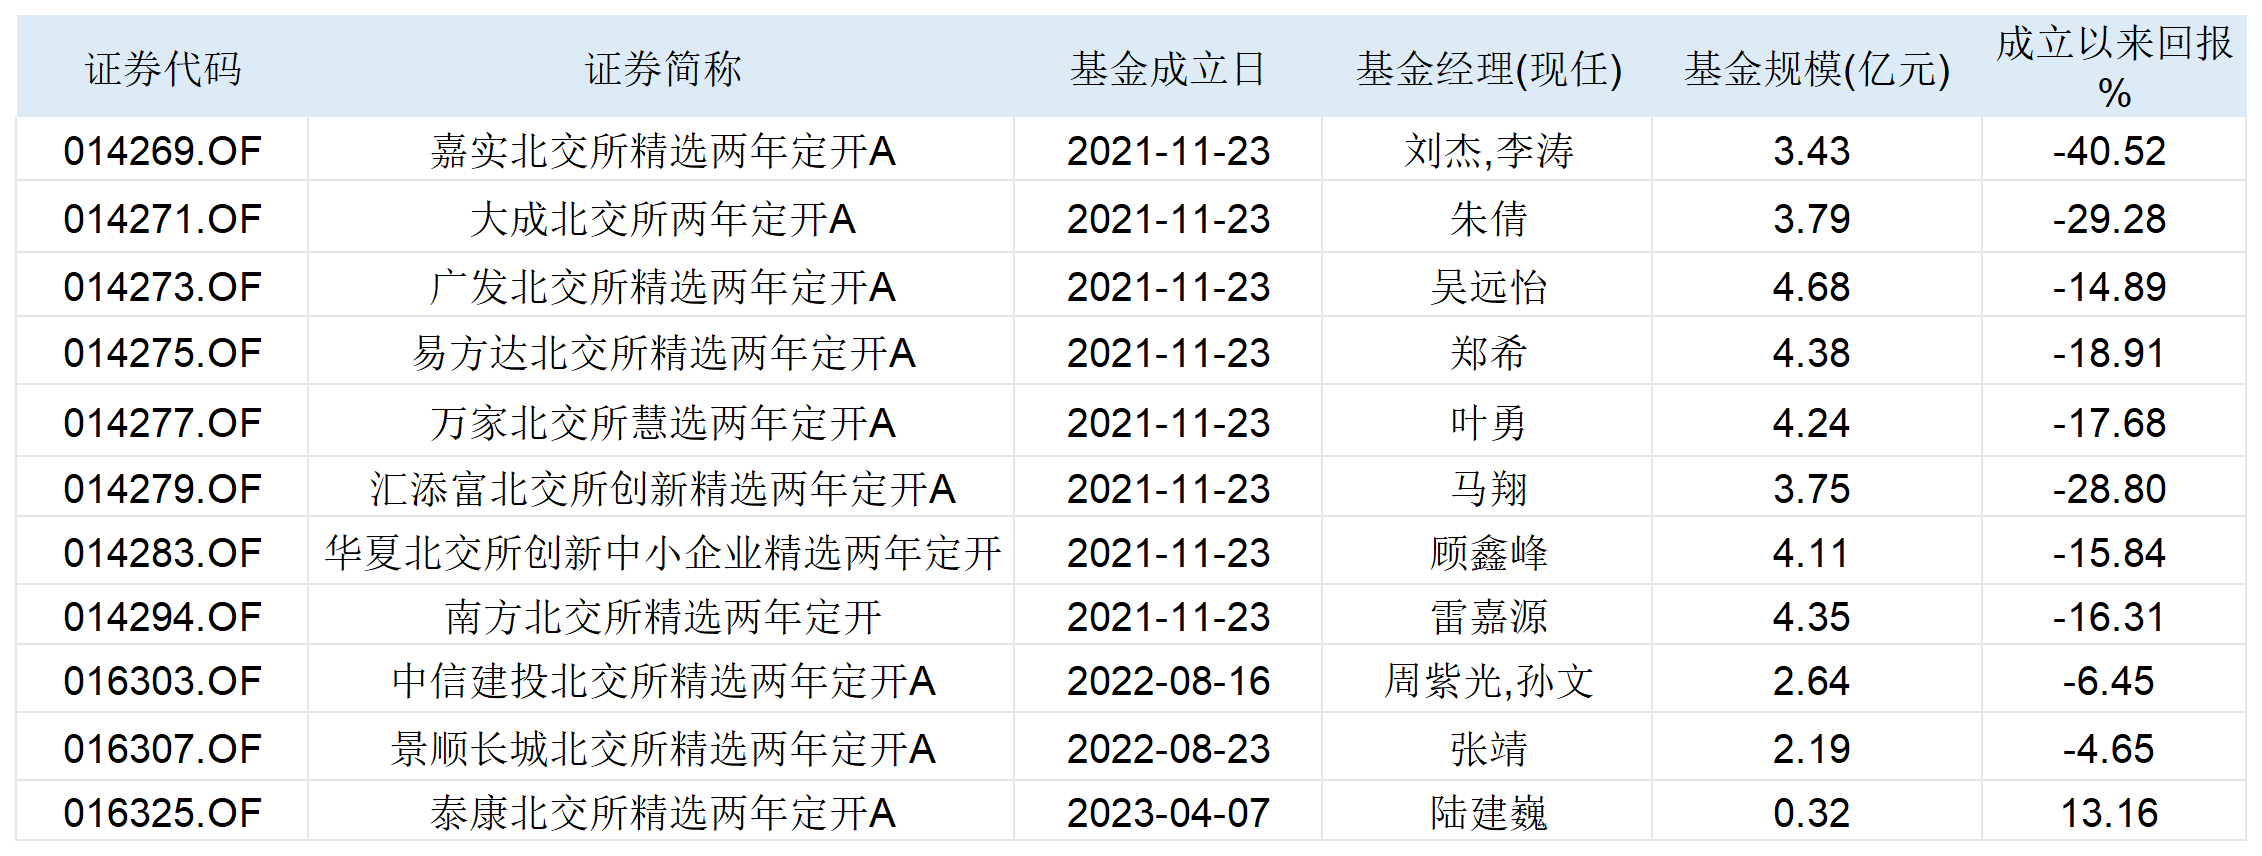Select fund code 014269.OF cell
Image resolution: width=2262 pixels, height=856 pixels.
pos(162,151)
